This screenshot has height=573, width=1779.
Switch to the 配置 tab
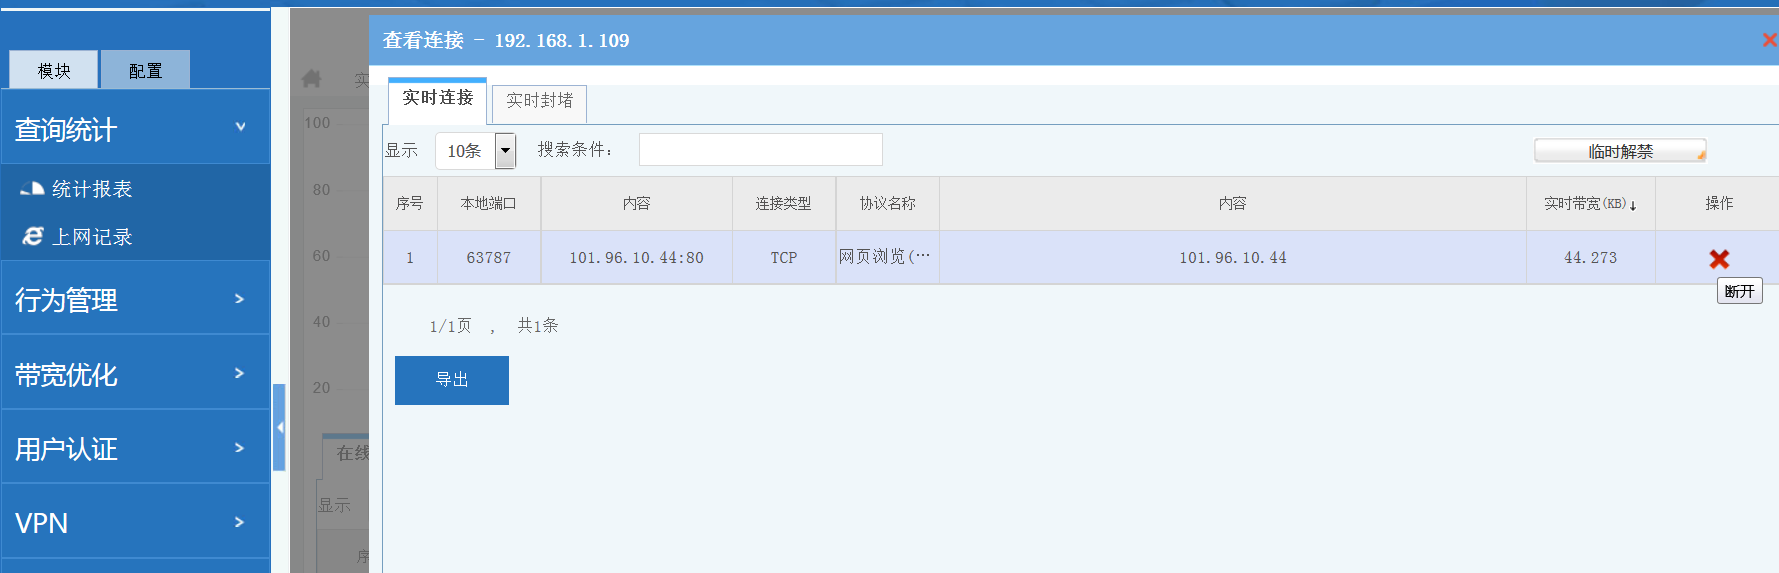[145, 70]
